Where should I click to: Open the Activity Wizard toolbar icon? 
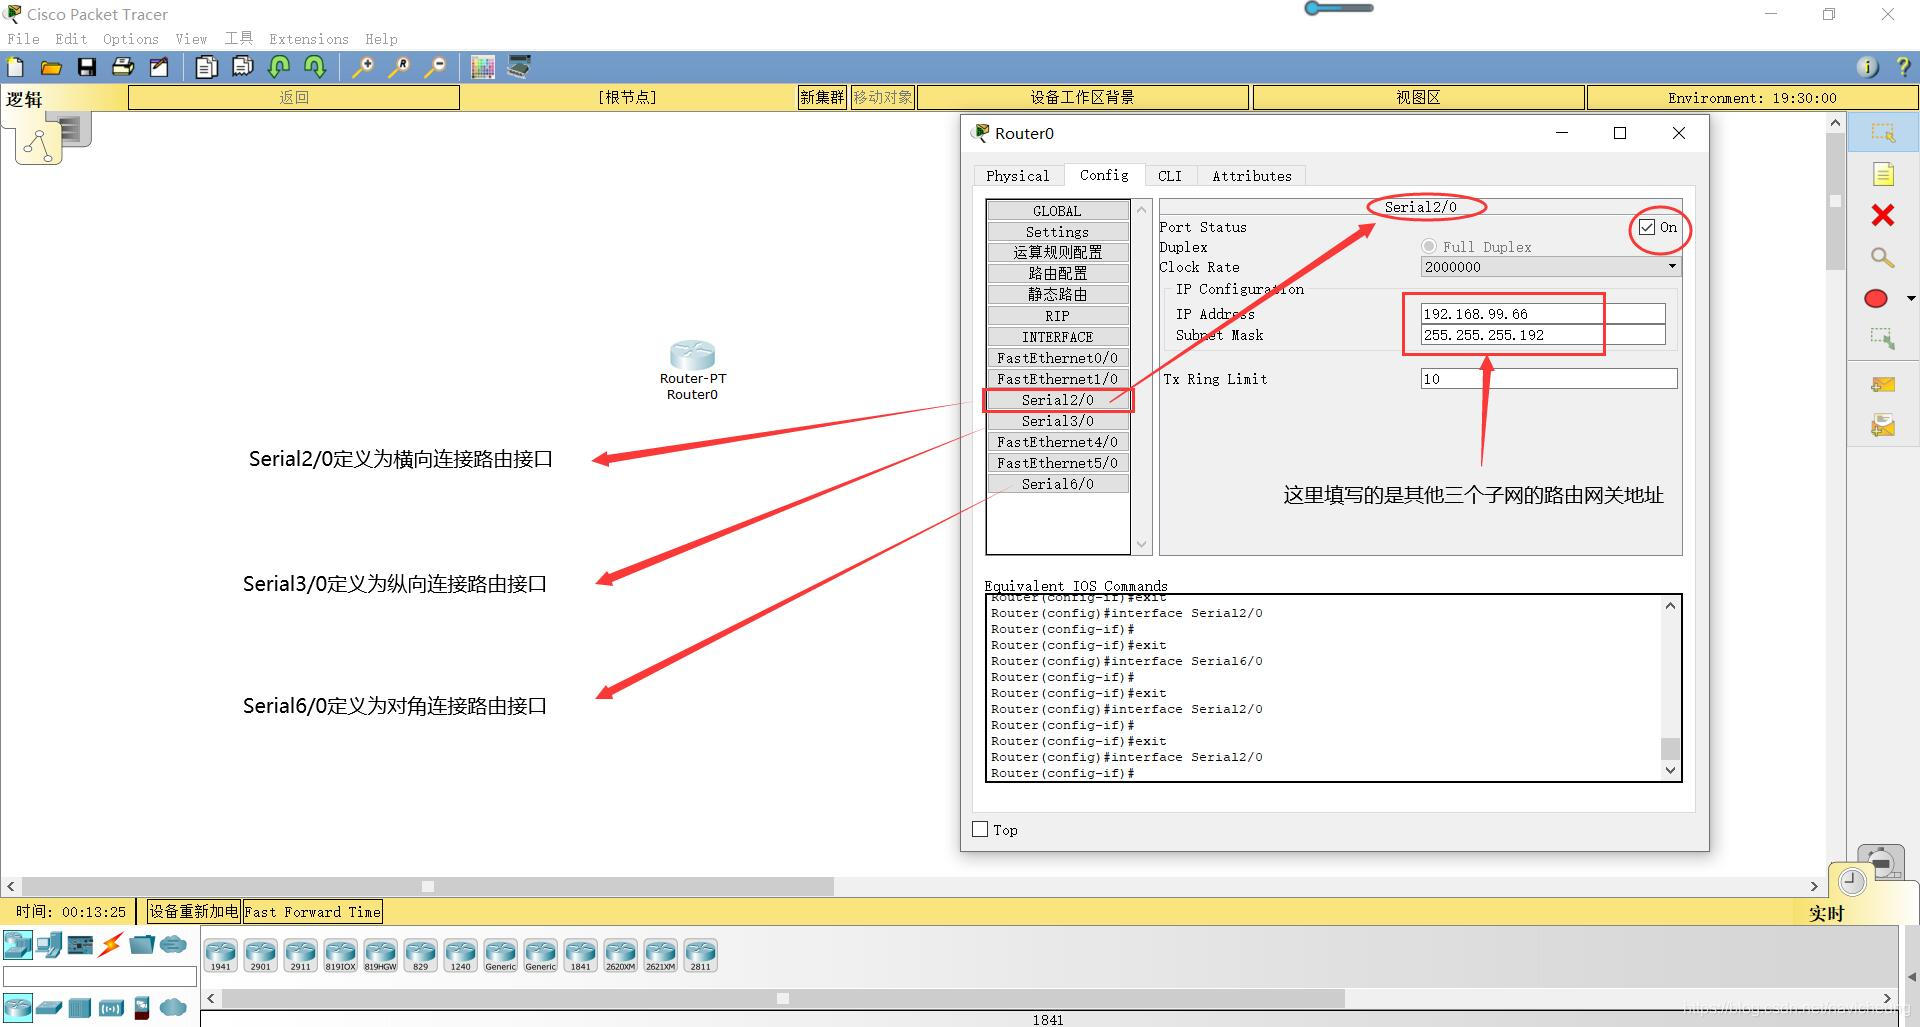click(x=159, y=67)
